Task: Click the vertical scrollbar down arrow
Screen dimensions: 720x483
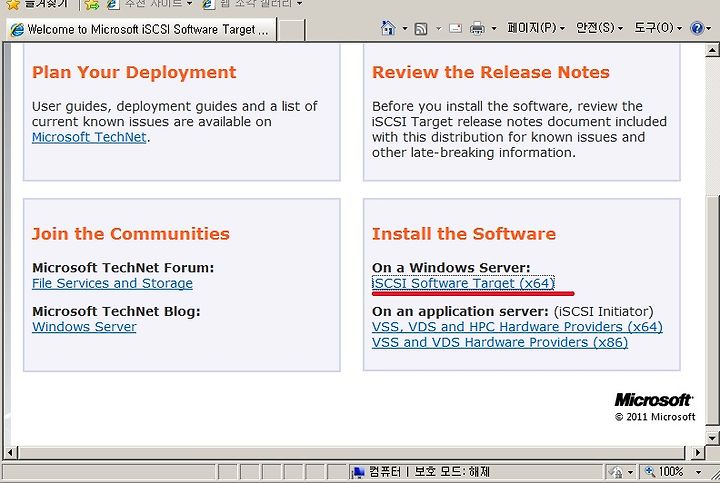Action: 712,438
